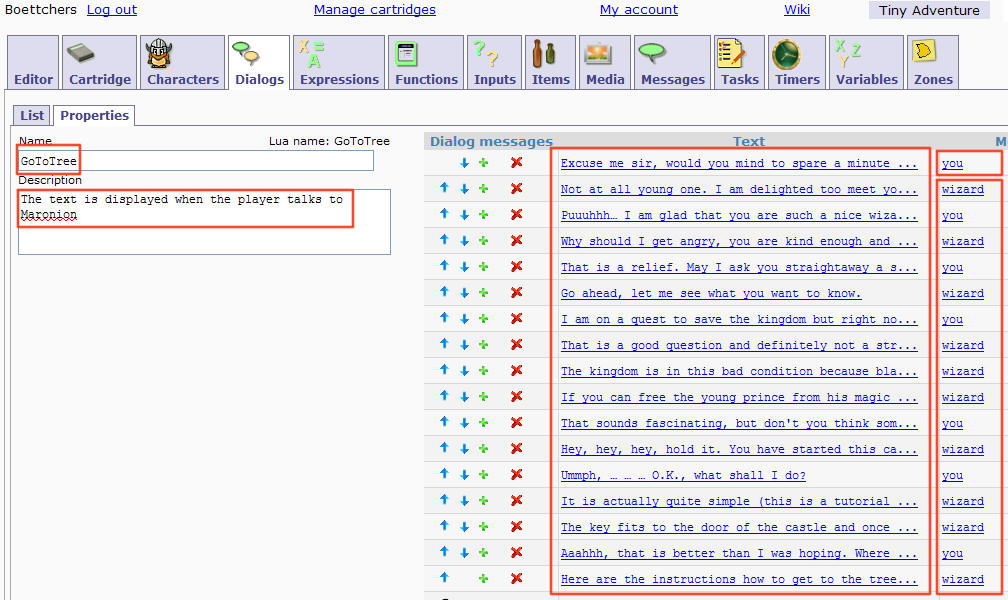Move 'Go ahead, let me see' message up
Image resolution: width=1008 pixels, height=600 pixels.
click(x=444, y=293)
